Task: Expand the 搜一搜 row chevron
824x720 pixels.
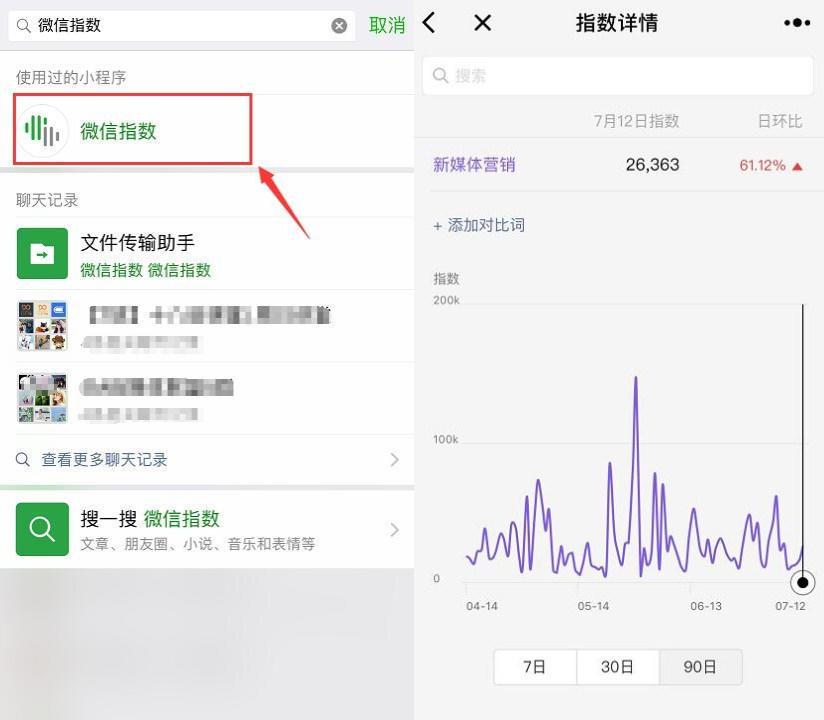Action: [x=395, y=529]
